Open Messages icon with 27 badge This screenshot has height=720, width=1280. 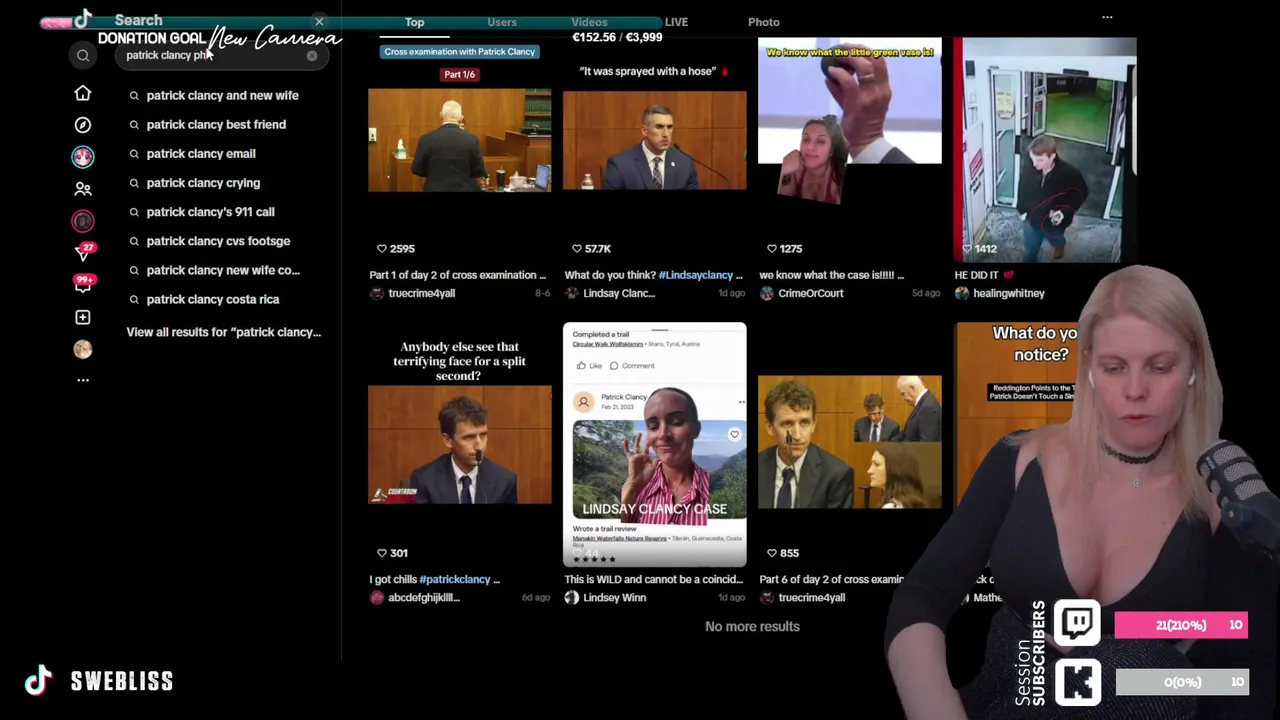point(83,252)
